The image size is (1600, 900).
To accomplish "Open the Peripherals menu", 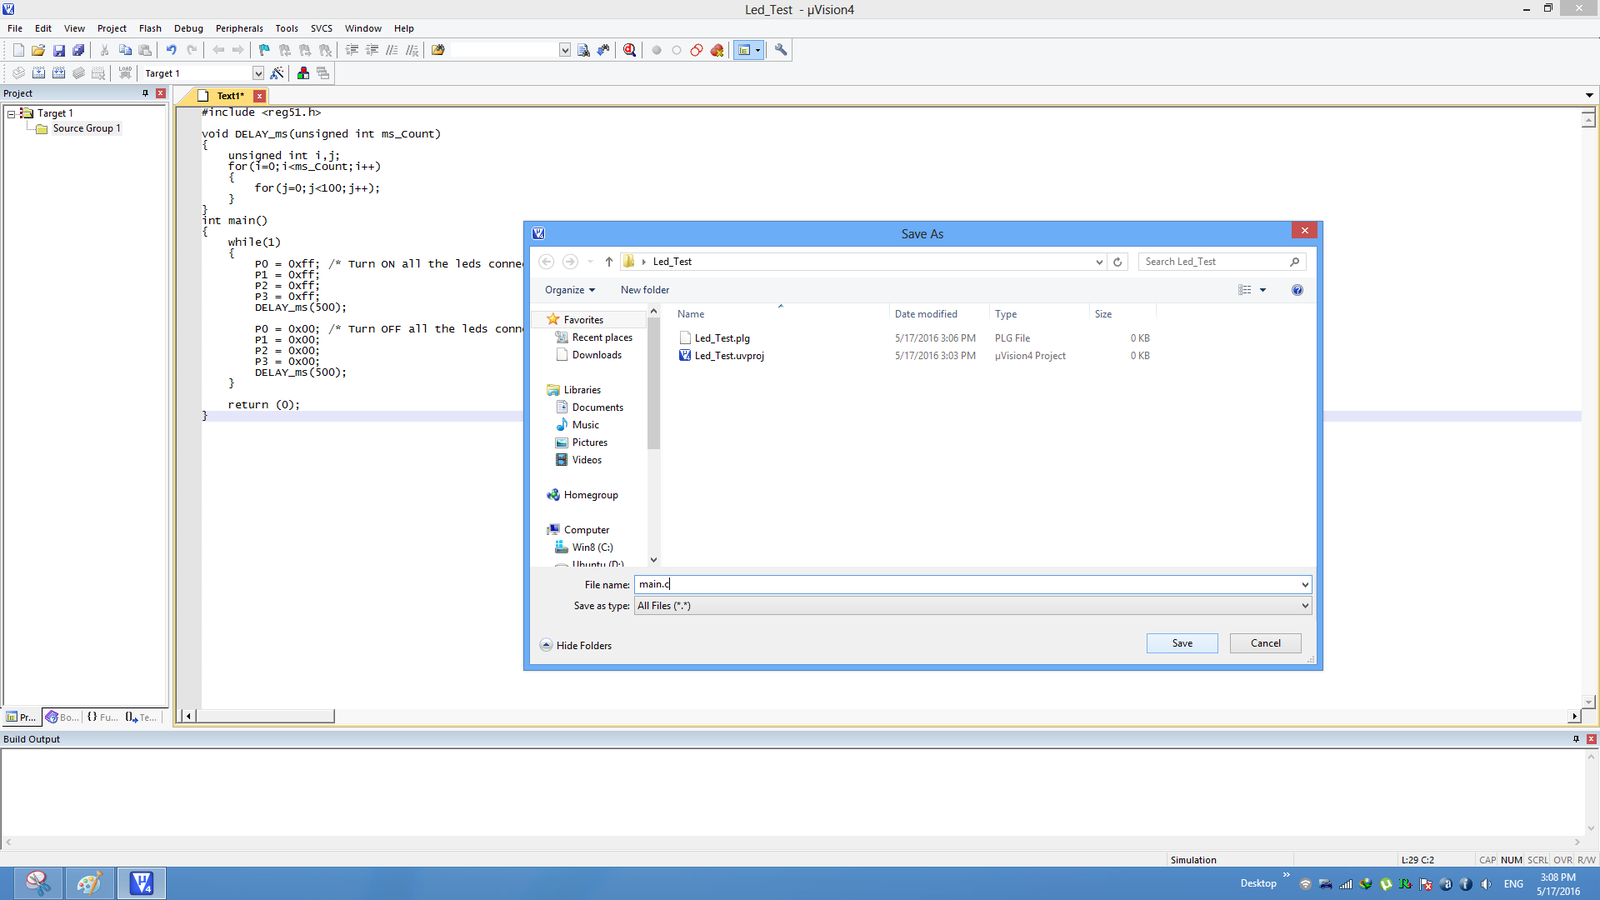I will (239, 28).
